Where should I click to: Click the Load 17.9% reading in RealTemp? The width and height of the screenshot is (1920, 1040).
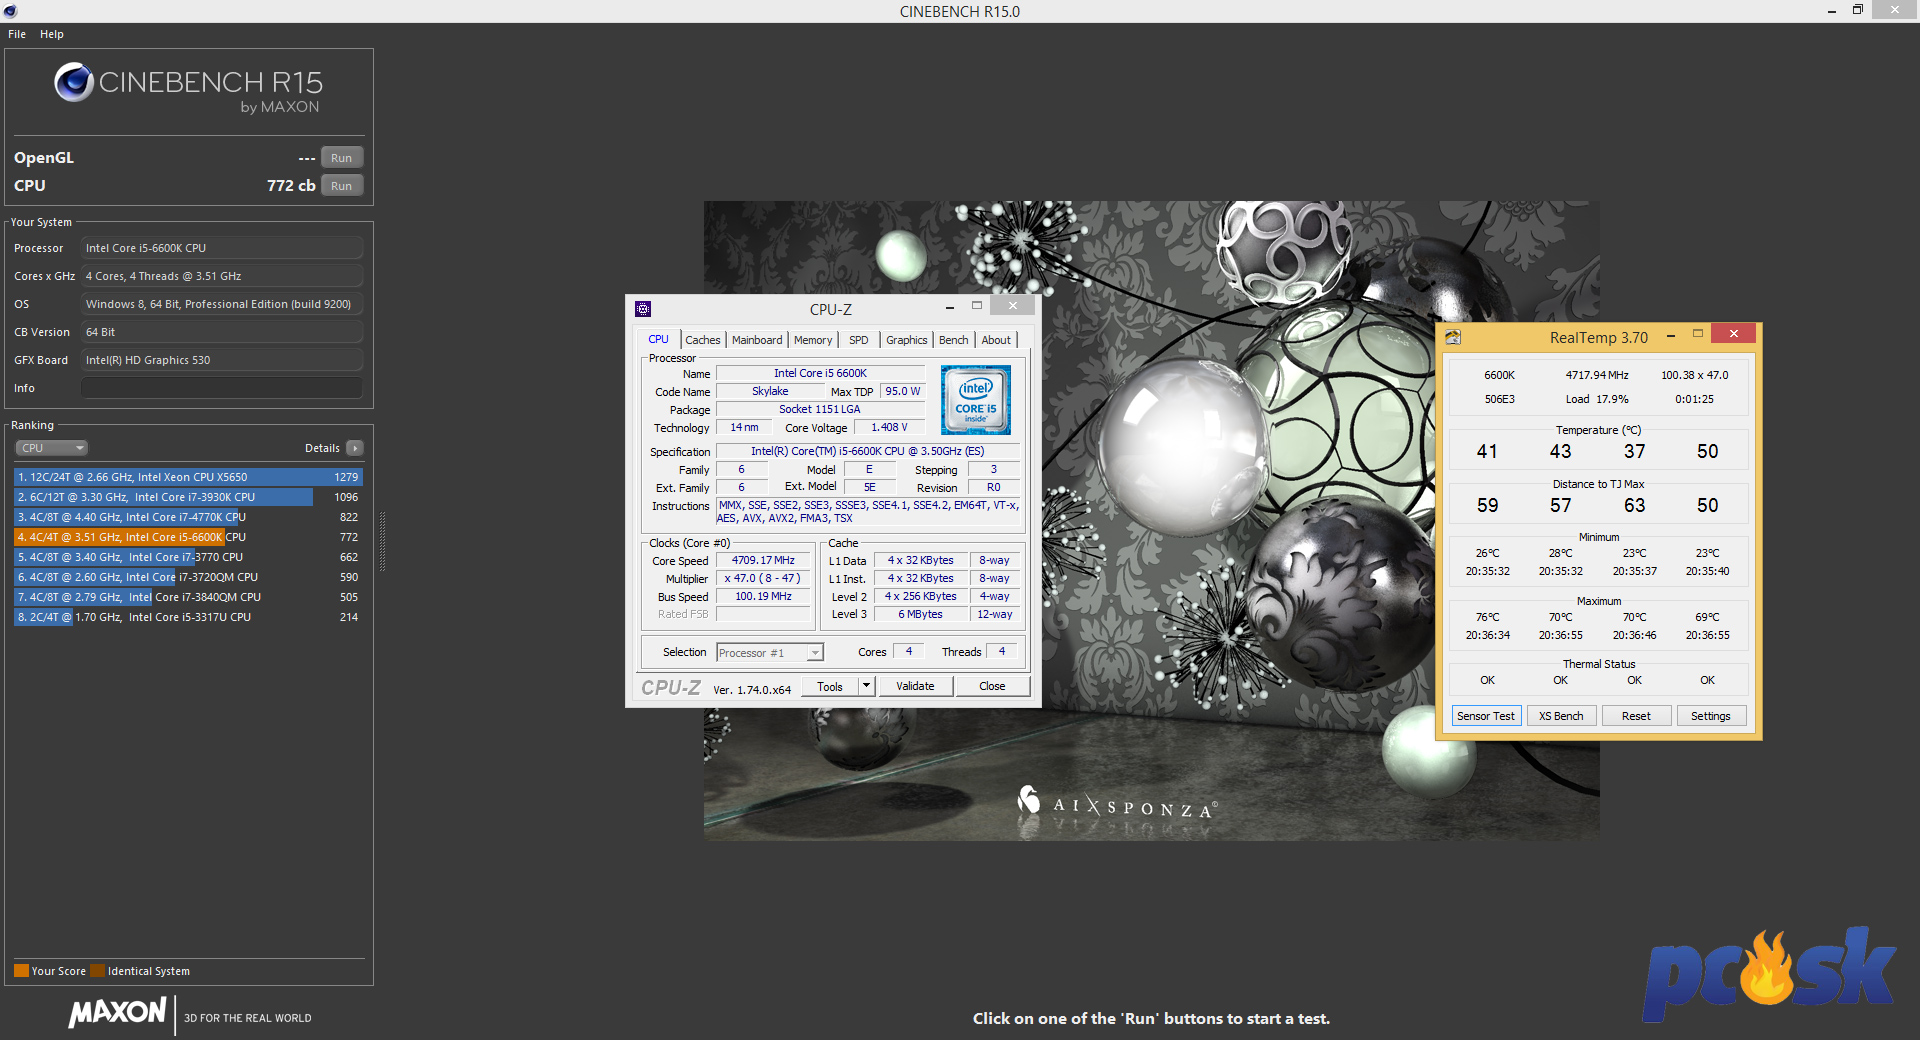[1597, 399]
